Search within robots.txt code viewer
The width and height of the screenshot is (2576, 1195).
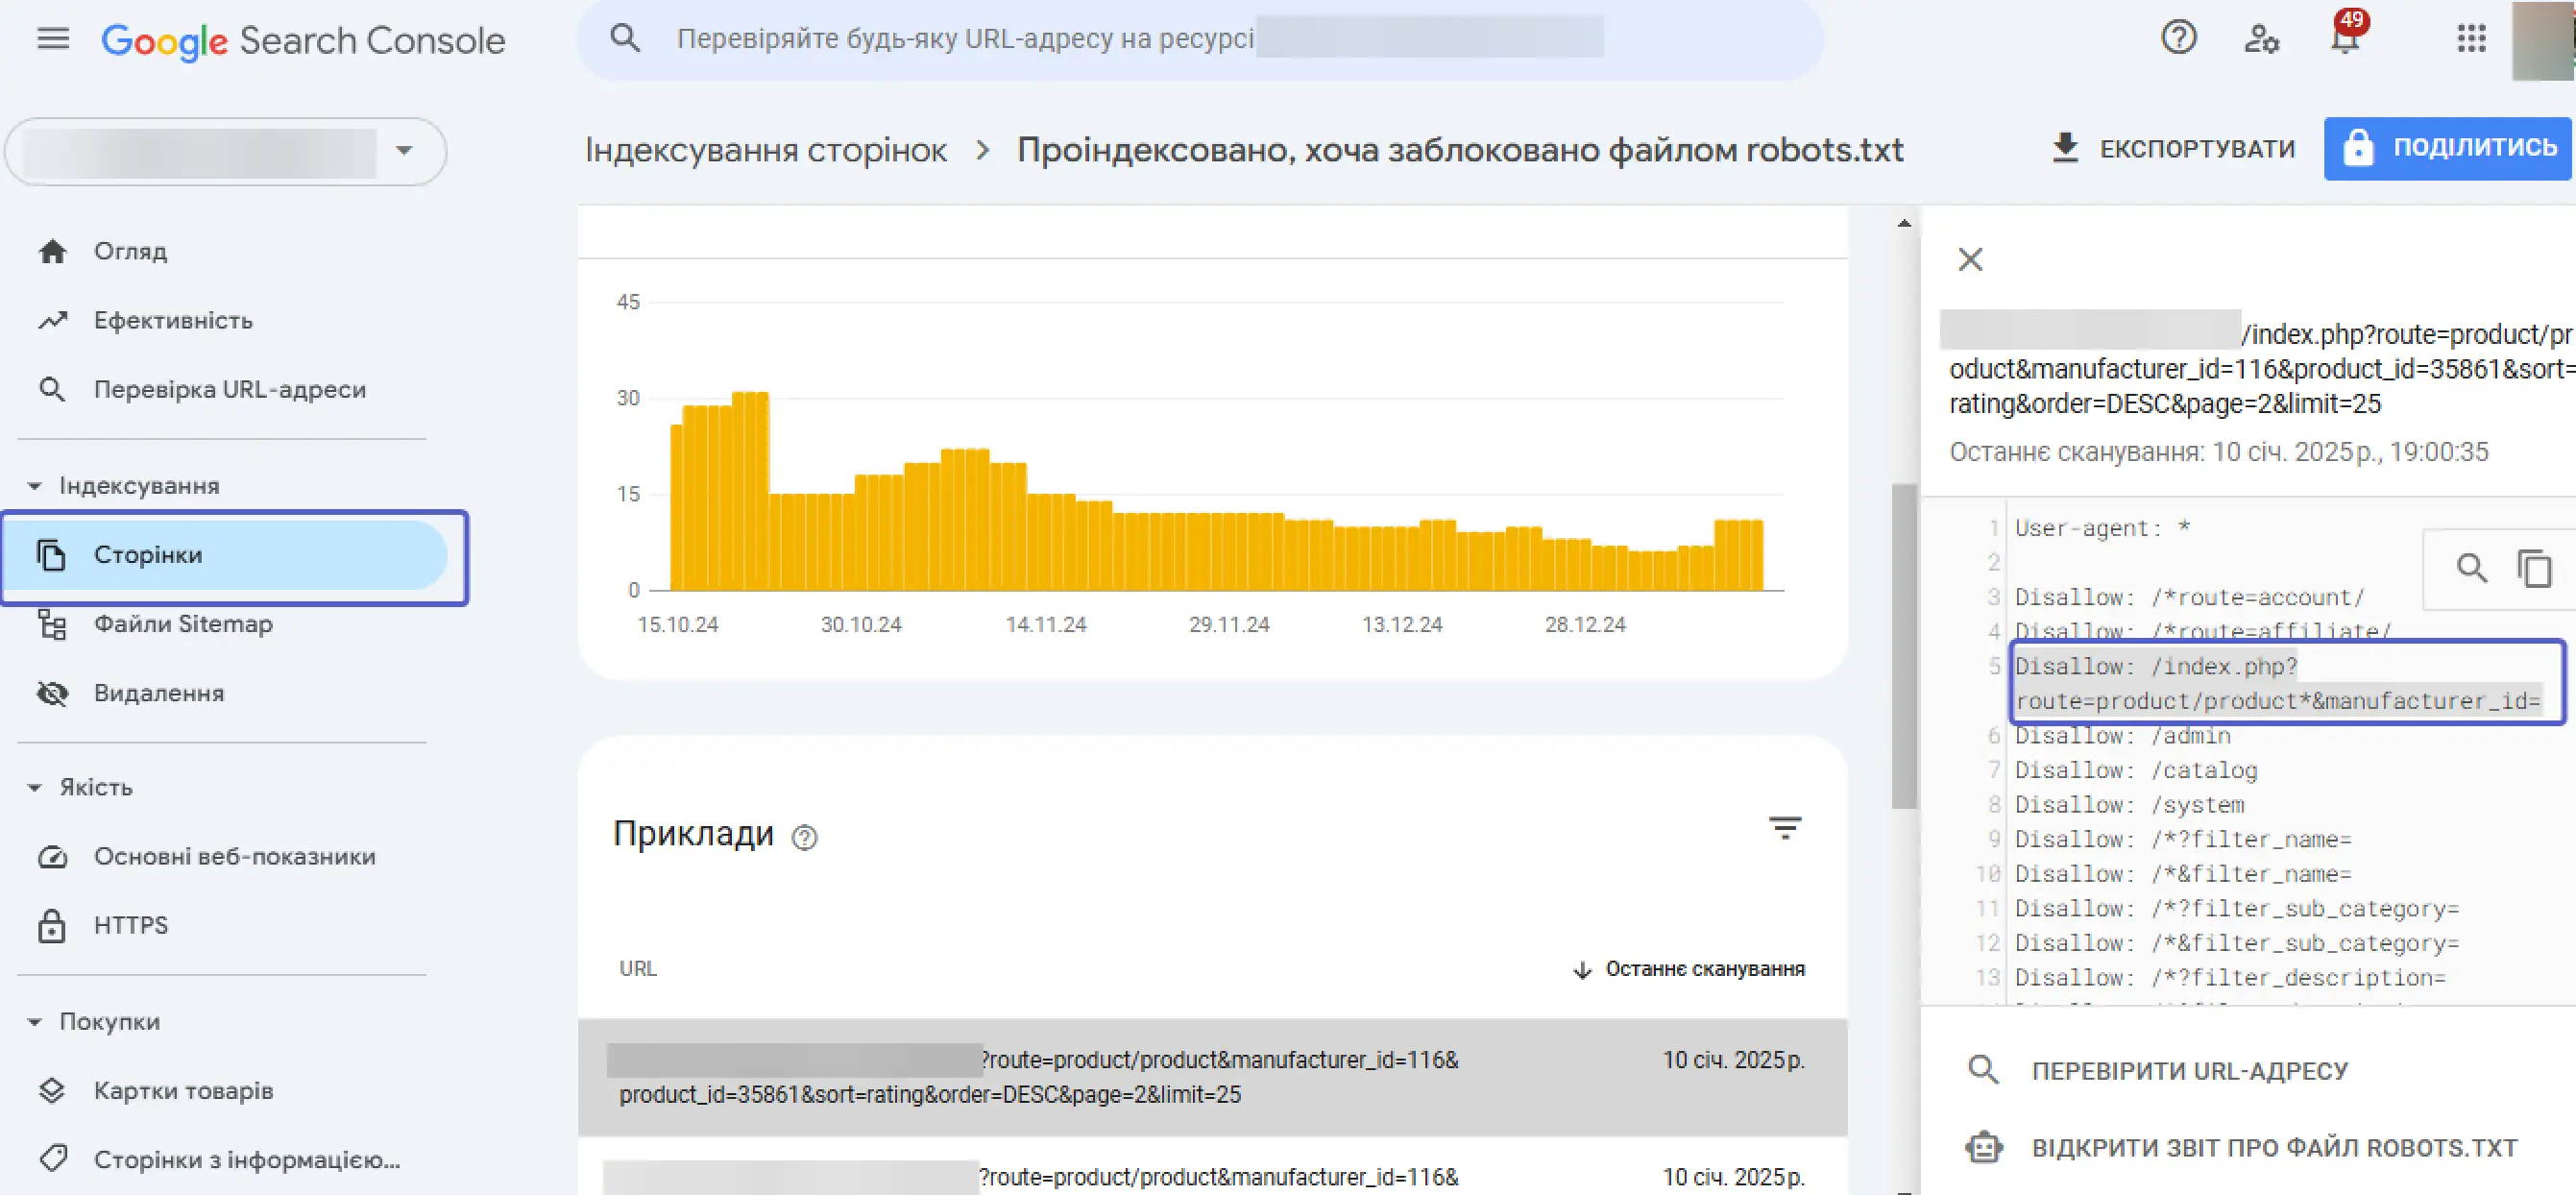tap(2472, 568)
